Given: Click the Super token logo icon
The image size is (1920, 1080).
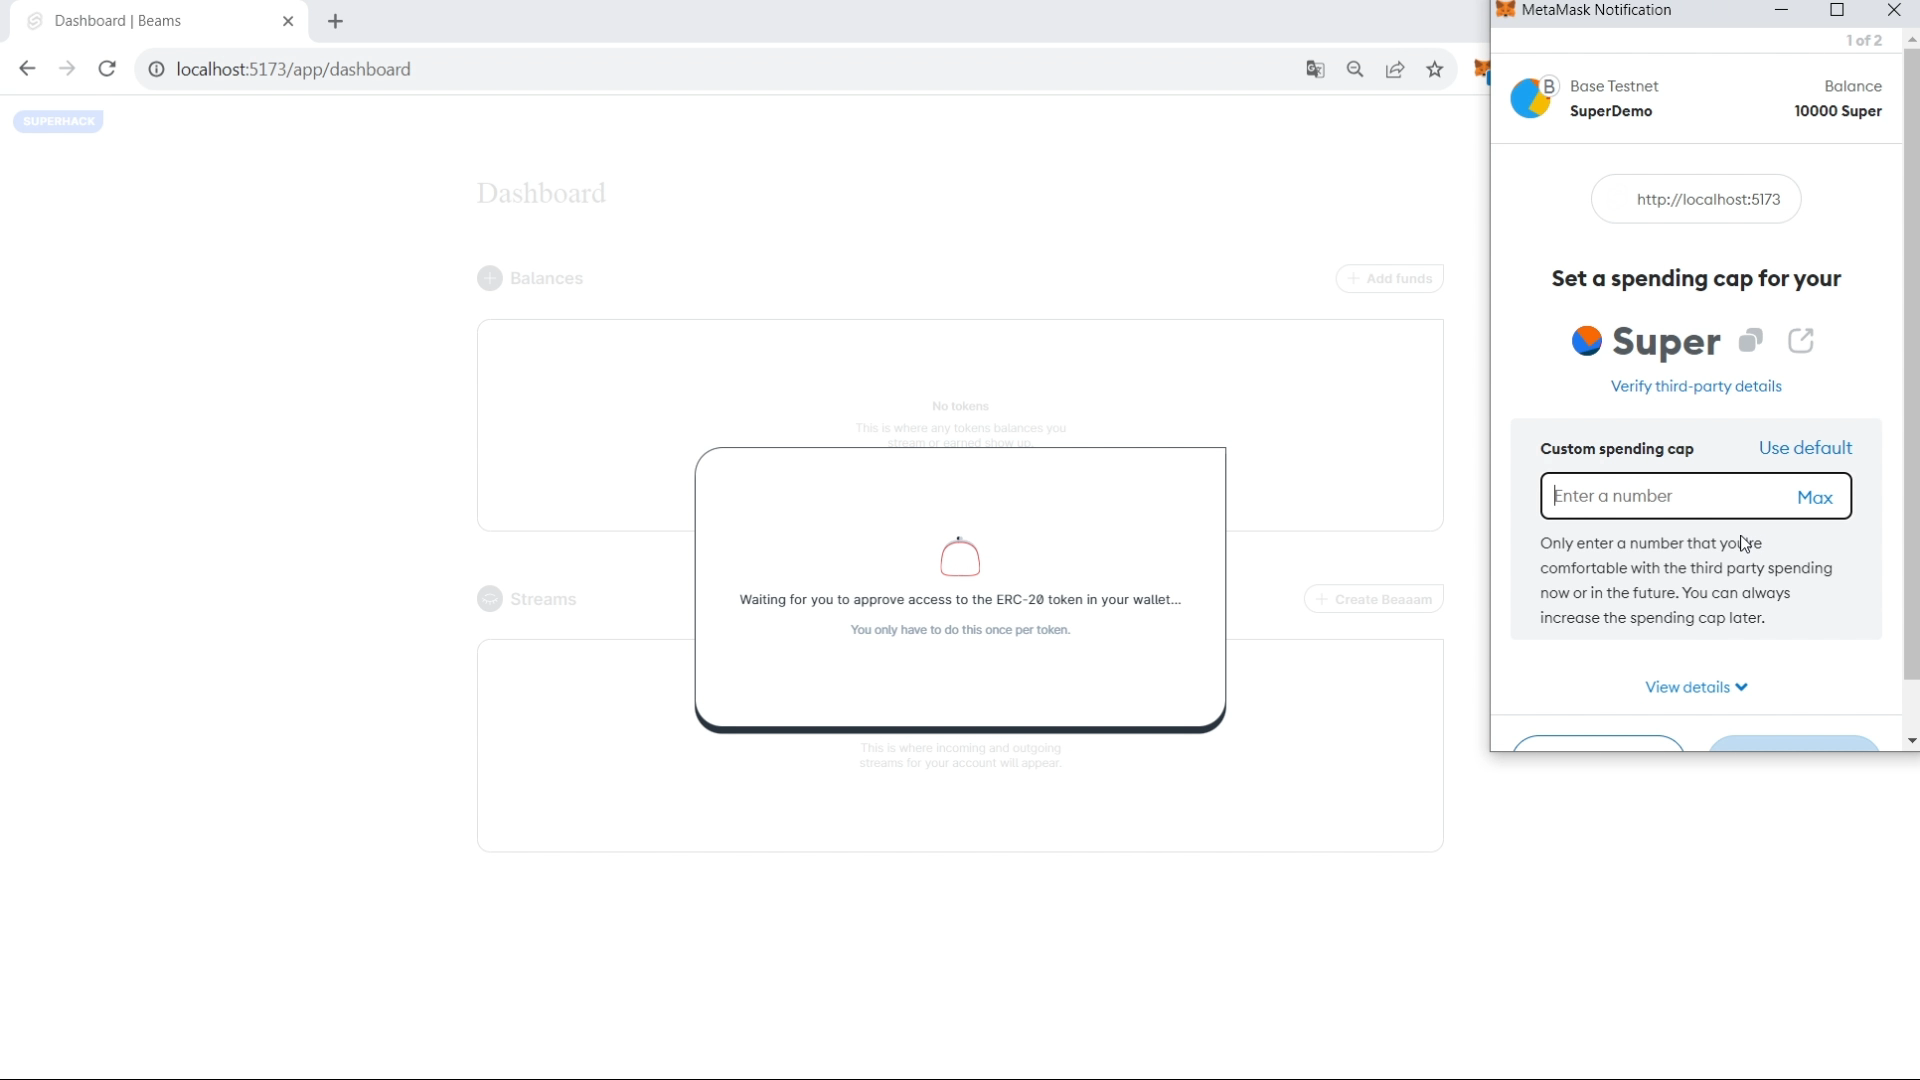Looking at the screenshot, I should click(x=1586, y=341).
